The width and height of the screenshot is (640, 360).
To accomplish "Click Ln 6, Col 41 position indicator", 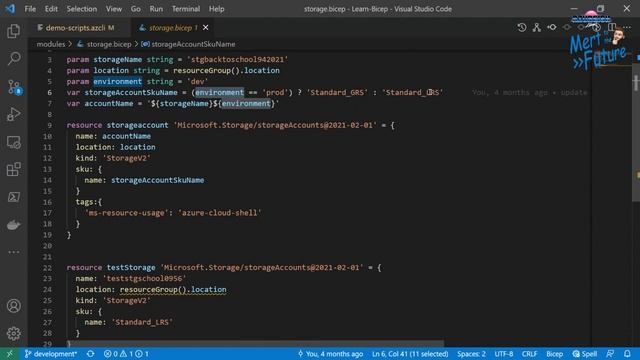I will (x=410, y=354).
